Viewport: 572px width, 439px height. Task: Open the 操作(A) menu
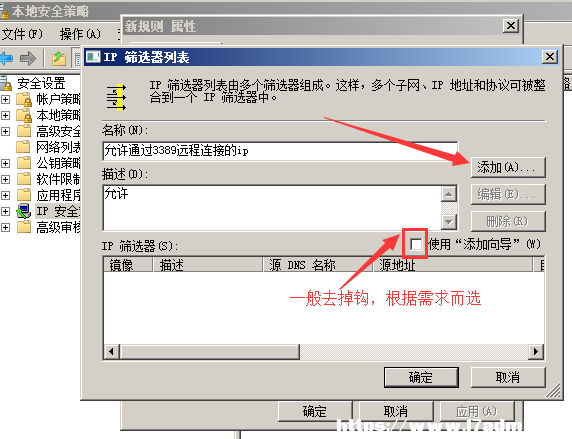pyautogui.click(x=80, y=34)
